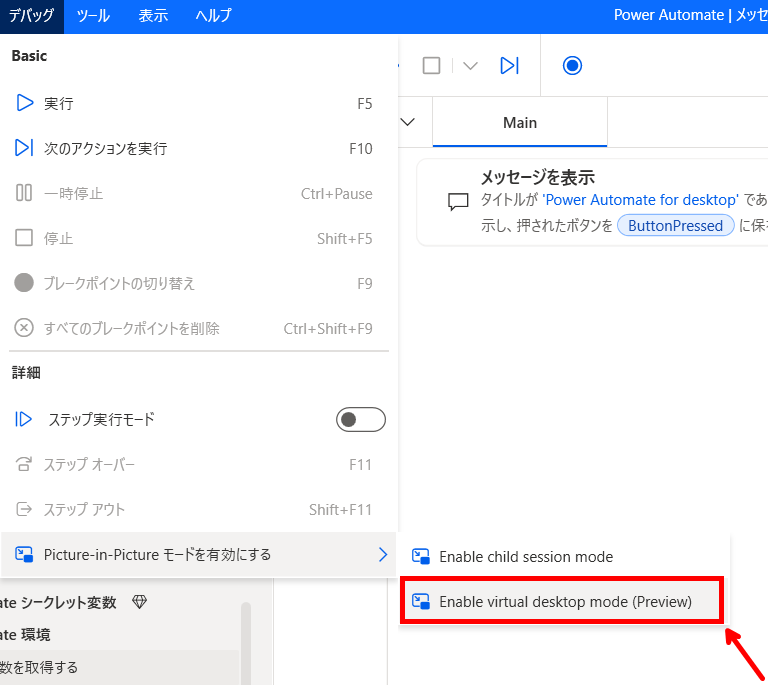Select 次のアクションを実行 menu entry
This screenshot has height=685, width=768.
[x=105, y=148]
